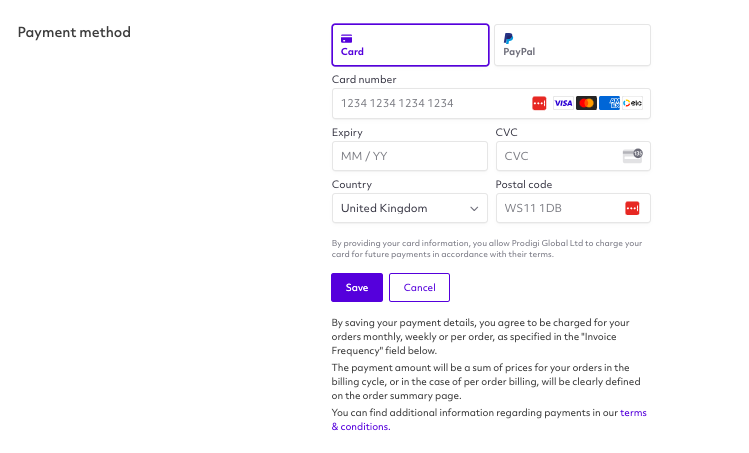The height and width of the screenshot is (453, 749).
Task: Click the Visa card brand icon
Action: click(x=563, y=103)
